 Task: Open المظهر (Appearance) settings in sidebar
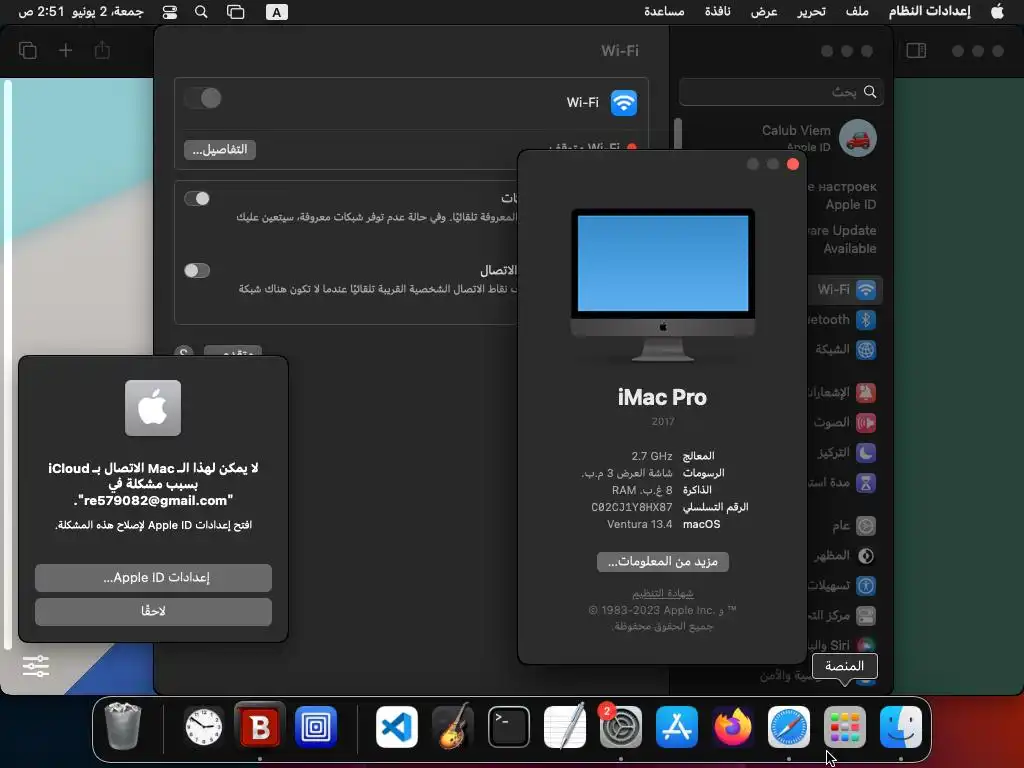[846, 556]
